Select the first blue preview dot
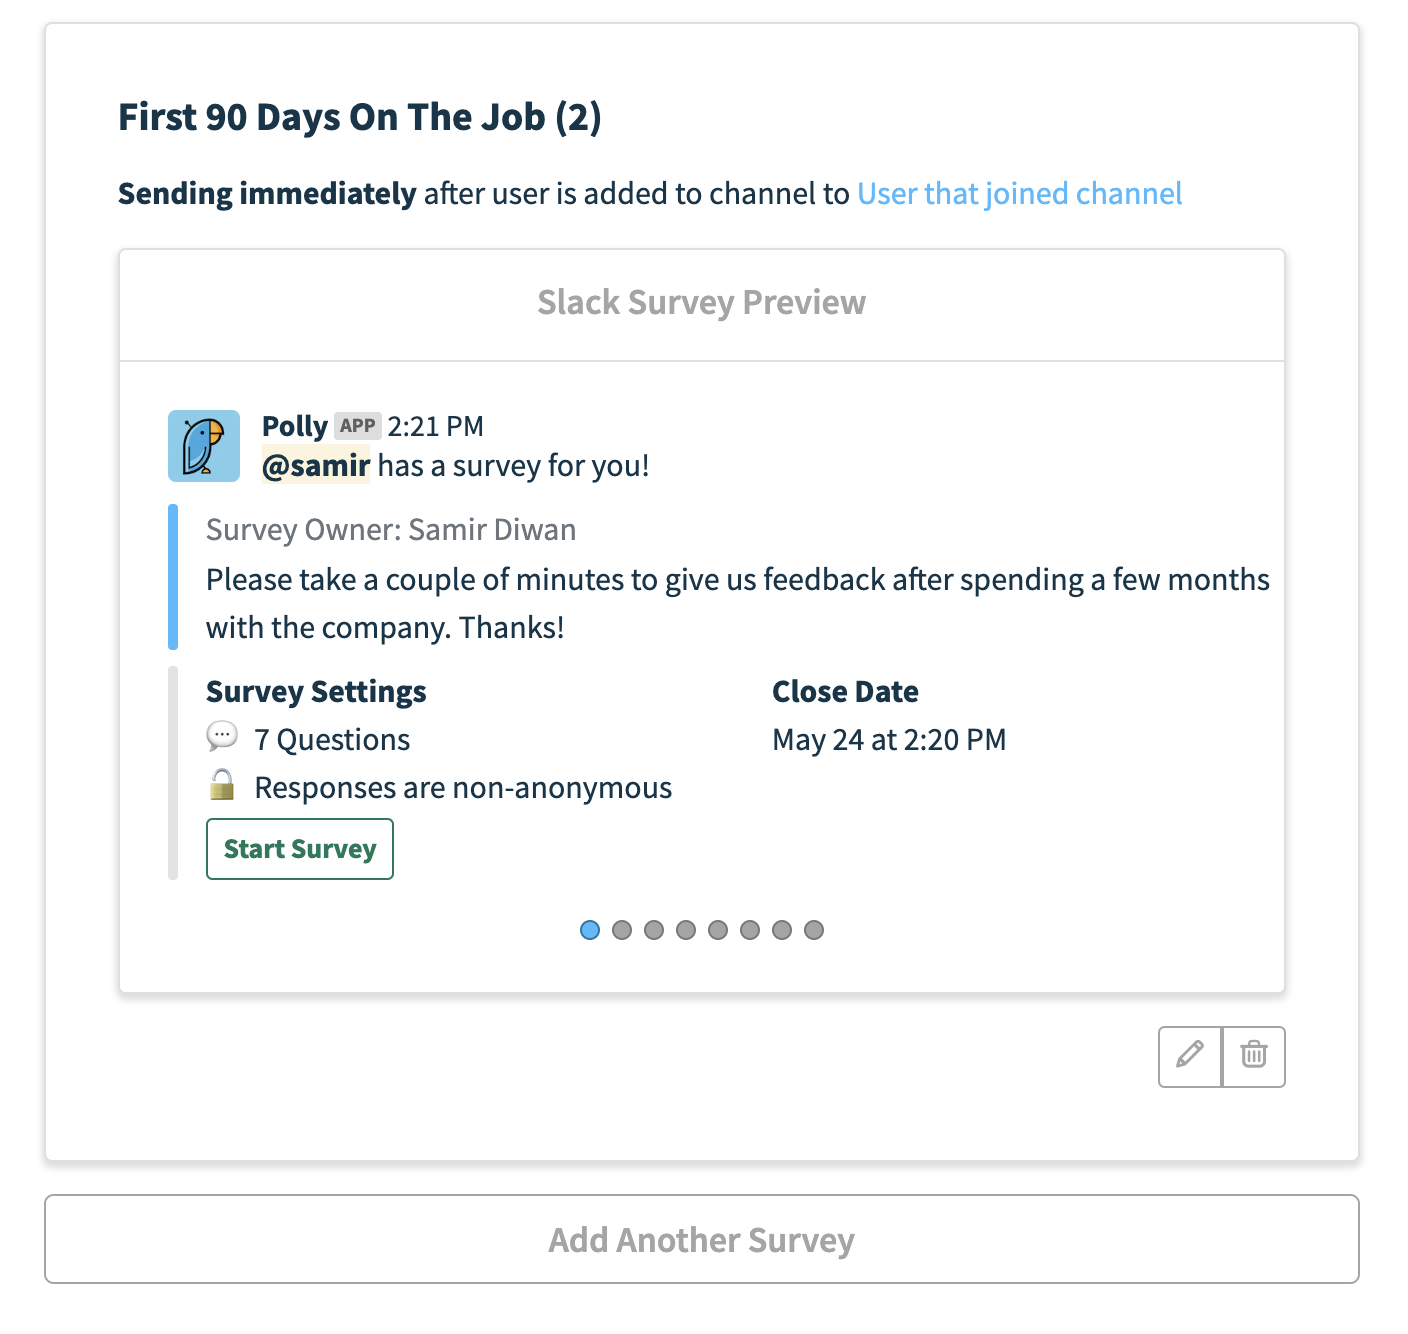The height and width of the screenshot is (1334, 1408). 590,930
